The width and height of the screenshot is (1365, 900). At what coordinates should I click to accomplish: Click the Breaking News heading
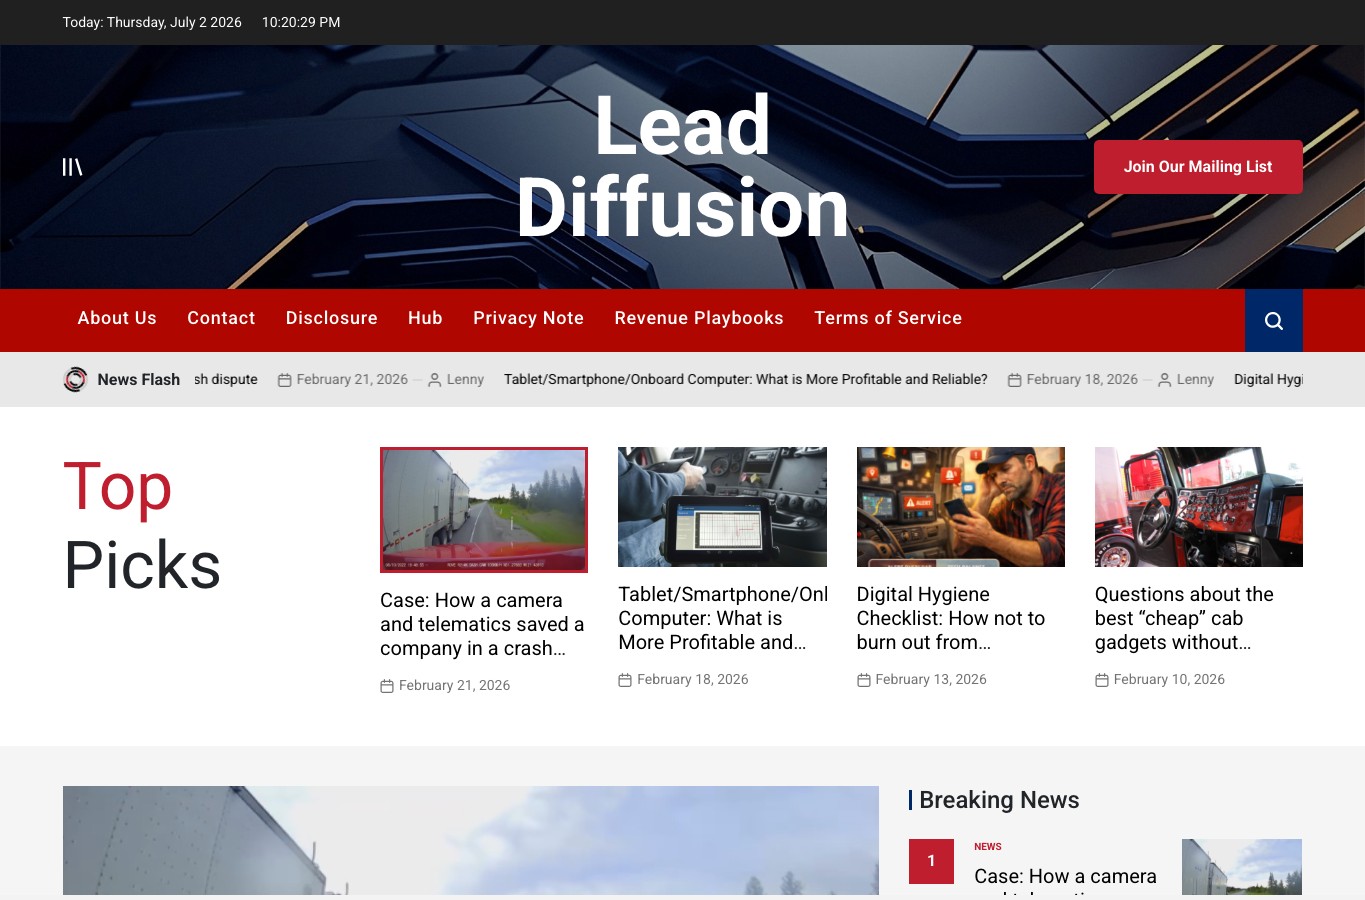[x=999, y=800]
